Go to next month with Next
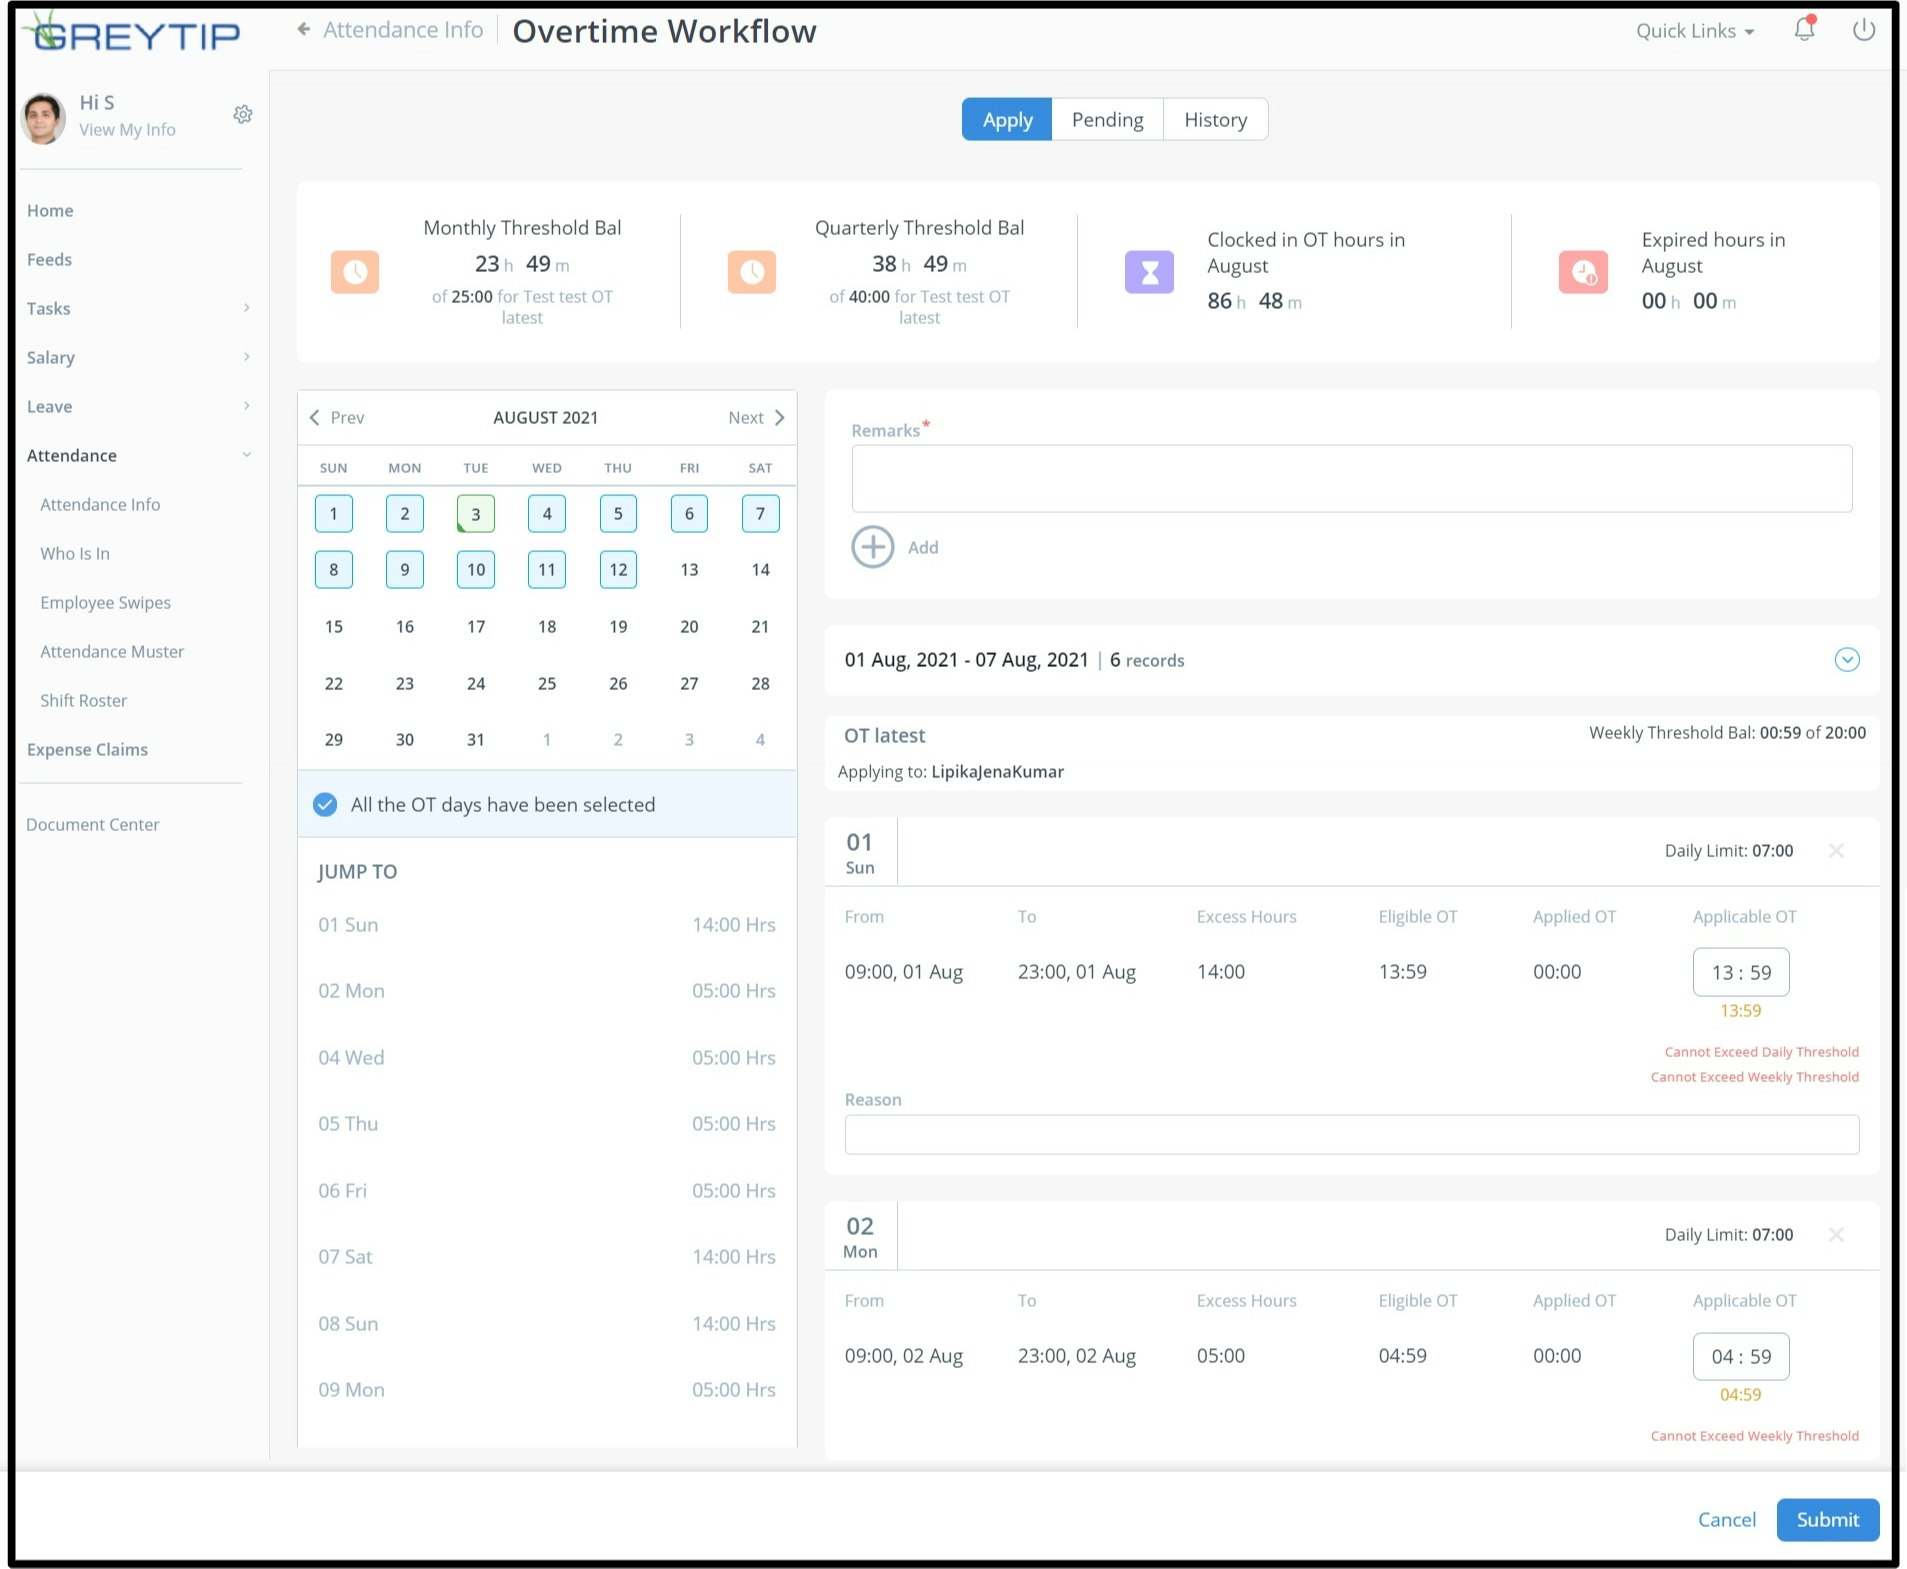 click(x=756, y=417)
